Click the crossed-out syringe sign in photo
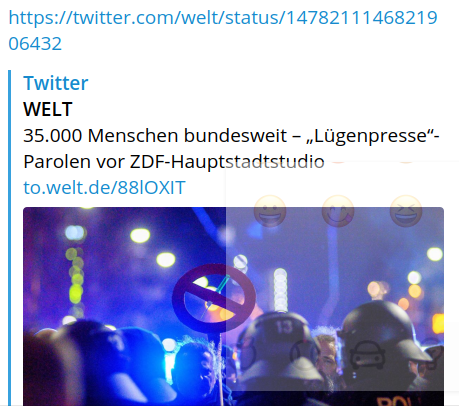This screenshot has height=409, width=459. click(x=214, y=298)
